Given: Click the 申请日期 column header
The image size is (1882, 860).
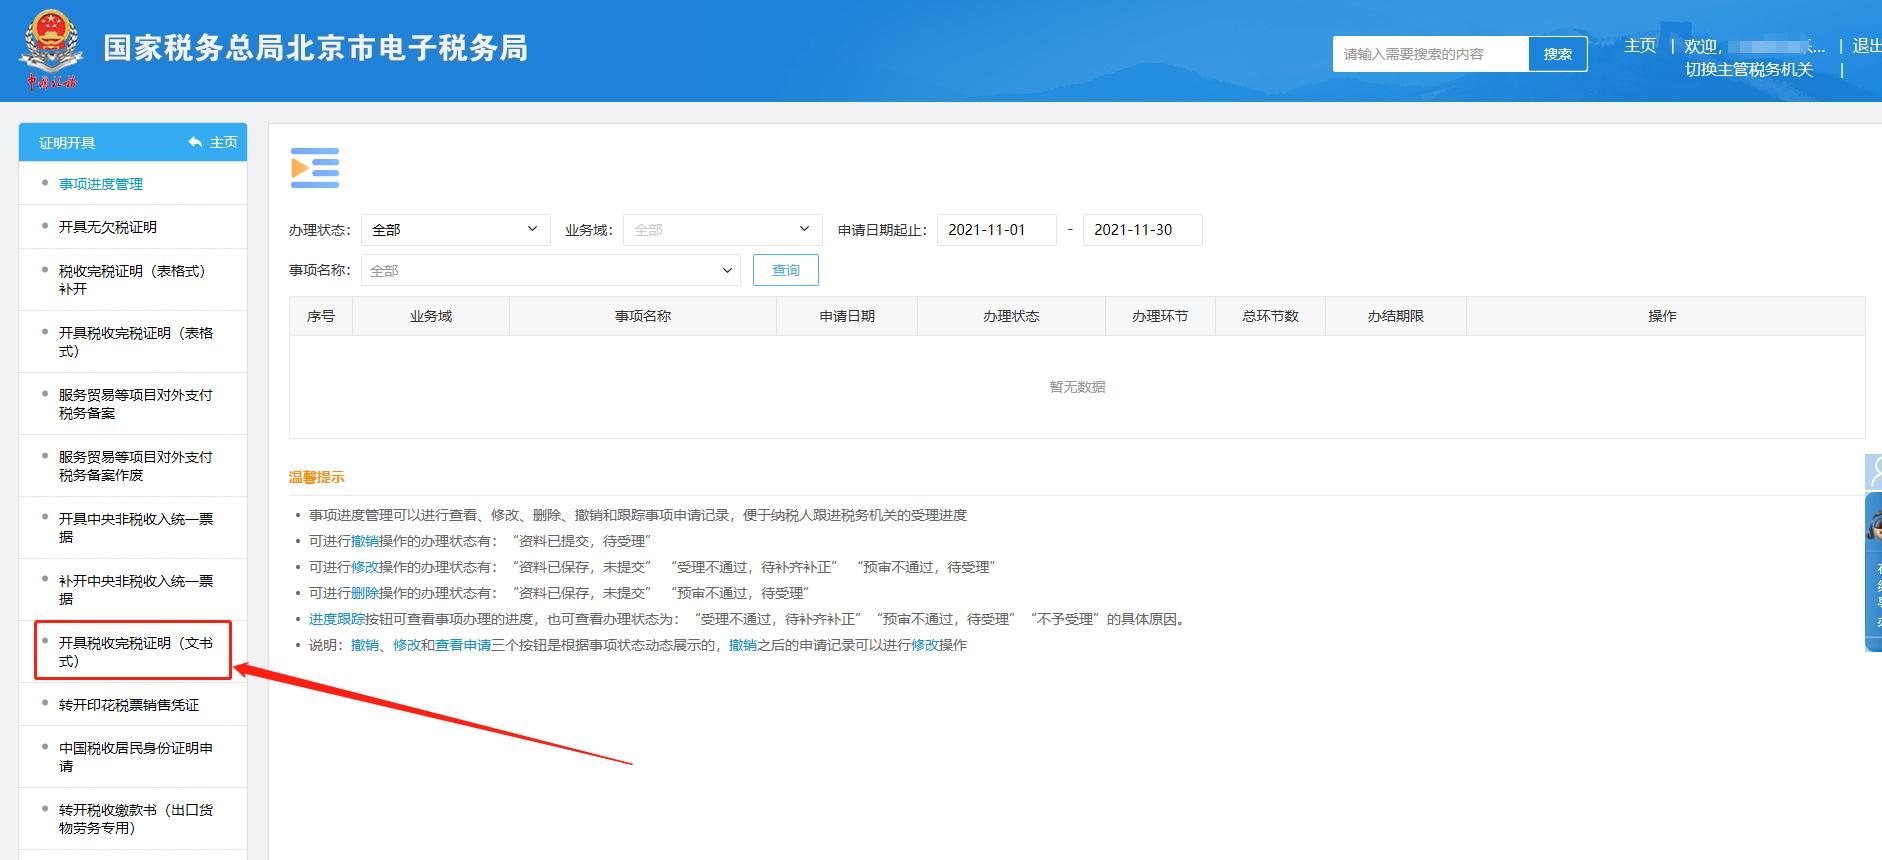Looking at the screenshot, I should [x=847, y=316].
